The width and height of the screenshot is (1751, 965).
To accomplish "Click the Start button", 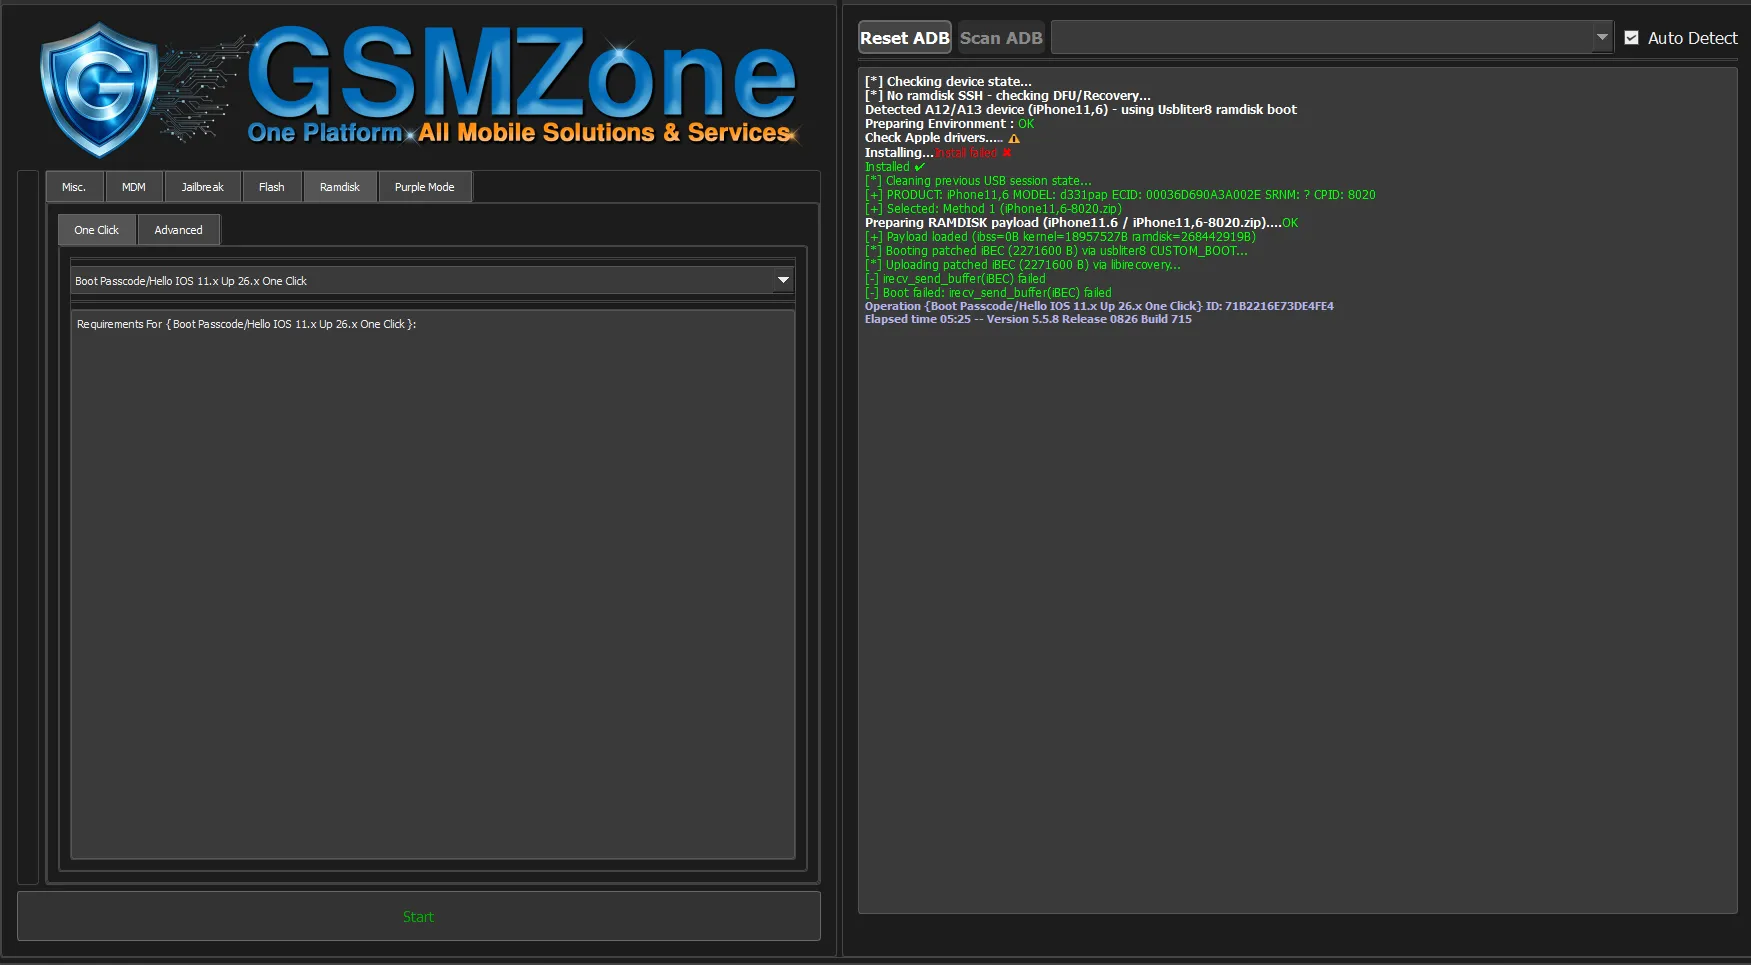I will tap(418, 916).
